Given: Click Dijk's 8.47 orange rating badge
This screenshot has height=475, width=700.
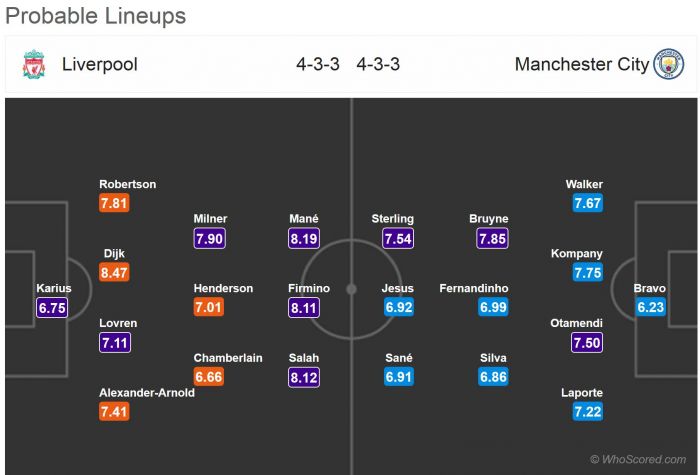Looking at the screenshot, I should 115,273.
